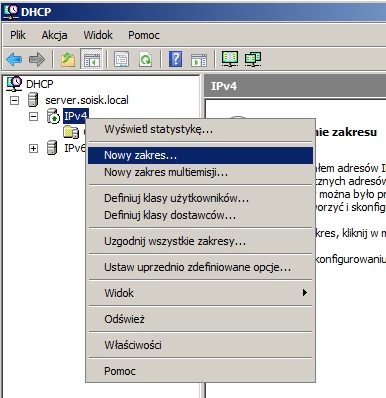386x398 pixels.
Task: Select Nowy zakres multiemisji… menu entry
Action: 200,172
